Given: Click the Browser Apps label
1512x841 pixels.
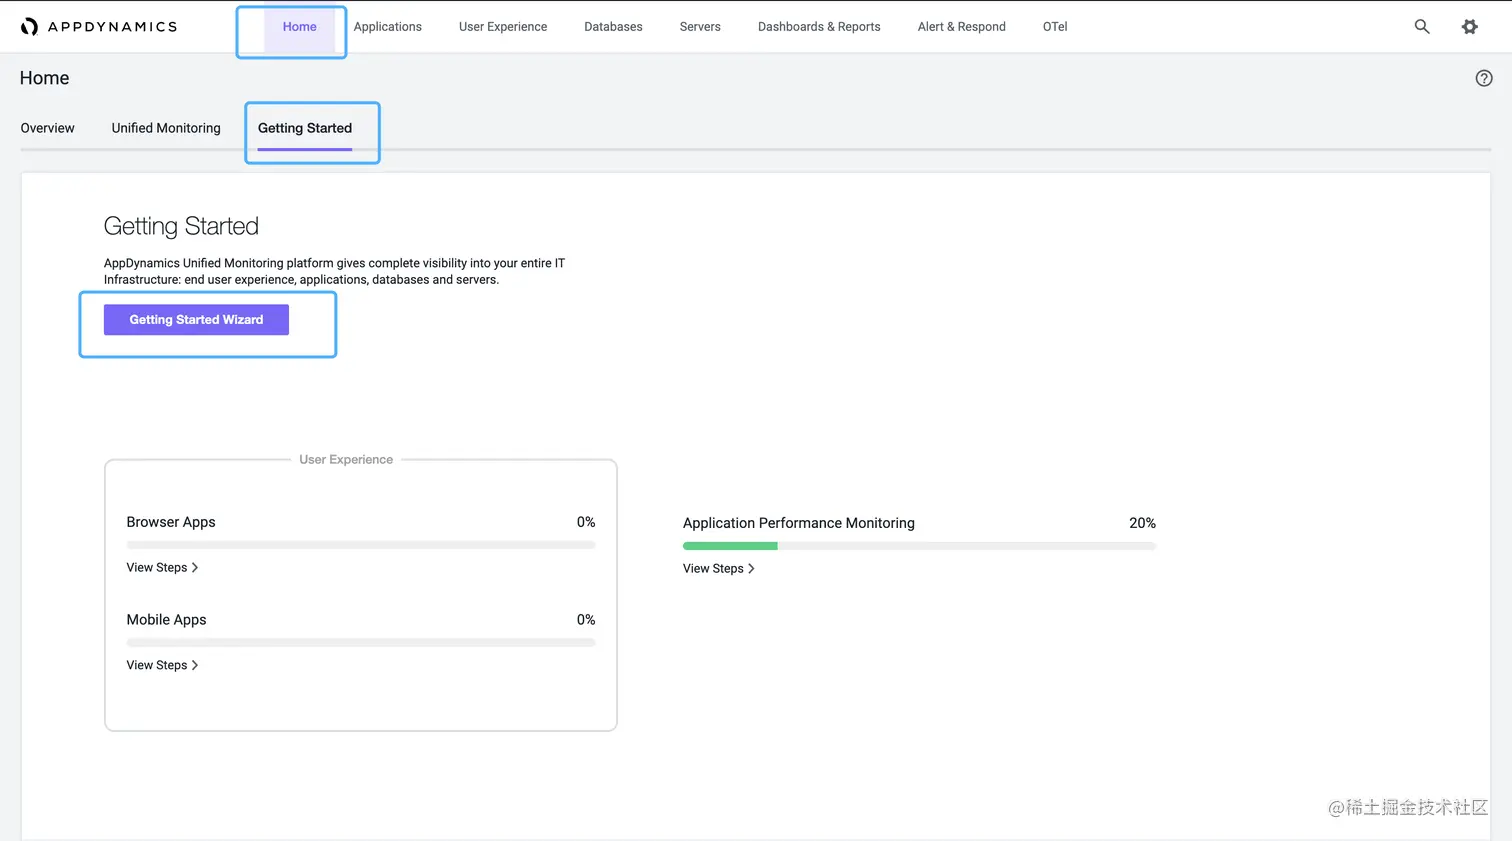Looking at the screenshot, I should click(x=171, y=522).
